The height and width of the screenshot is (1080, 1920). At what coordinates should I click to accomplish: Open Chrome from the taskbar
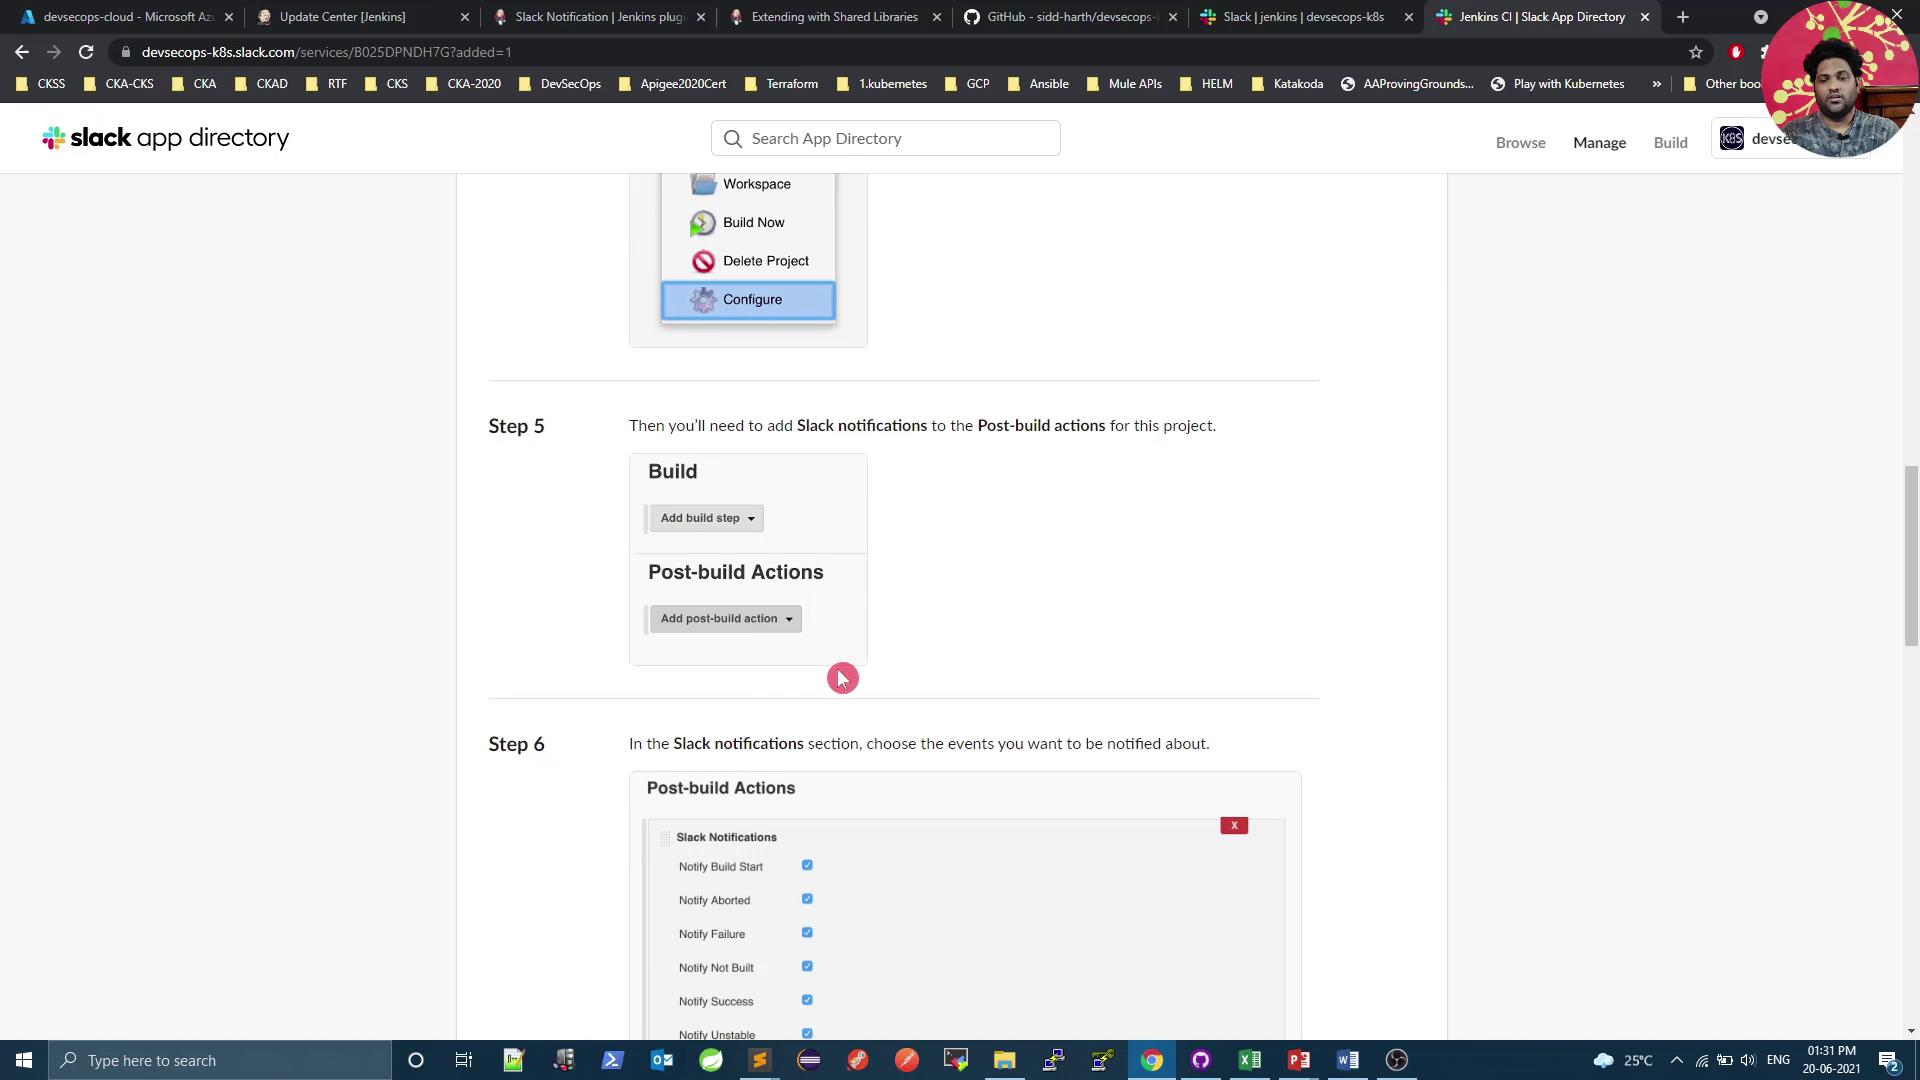(1151, 1060)
